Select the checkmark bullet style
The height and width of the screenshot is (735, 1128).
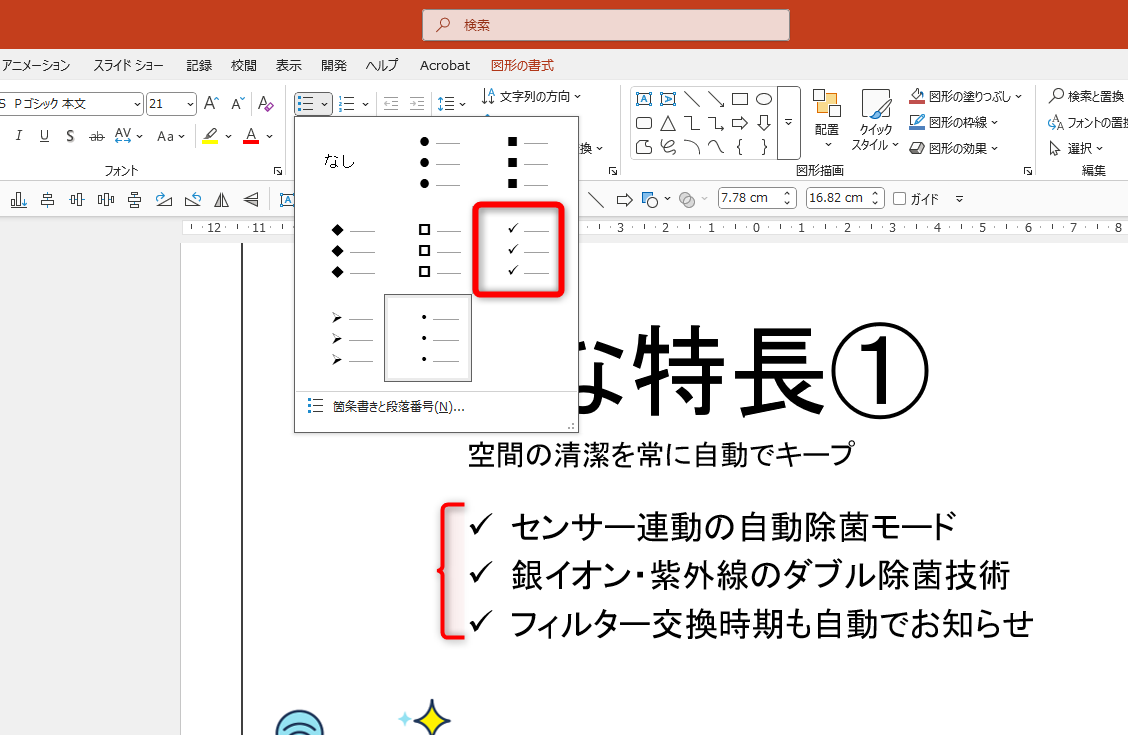point(517,250)
